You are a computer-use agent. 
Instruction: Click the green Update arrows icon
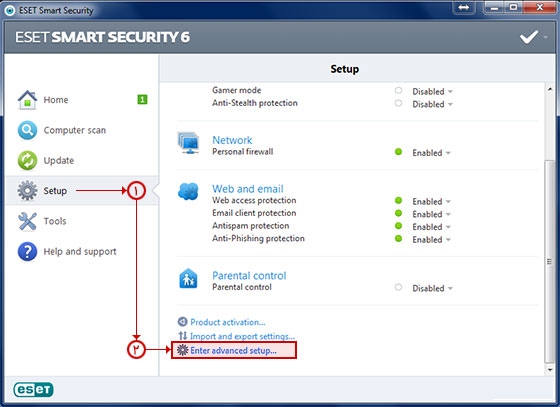click(27, 160)
